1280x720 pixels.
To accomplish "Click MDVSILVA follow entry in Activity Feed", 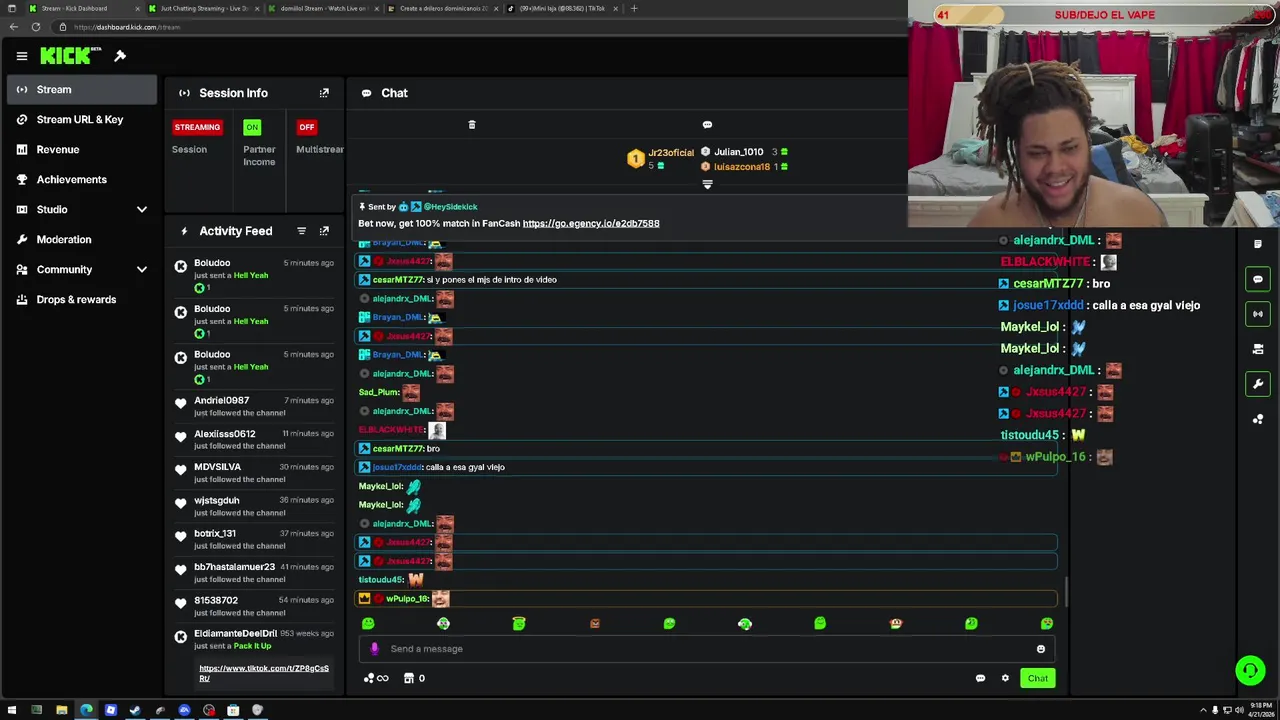I will (254, 473).
